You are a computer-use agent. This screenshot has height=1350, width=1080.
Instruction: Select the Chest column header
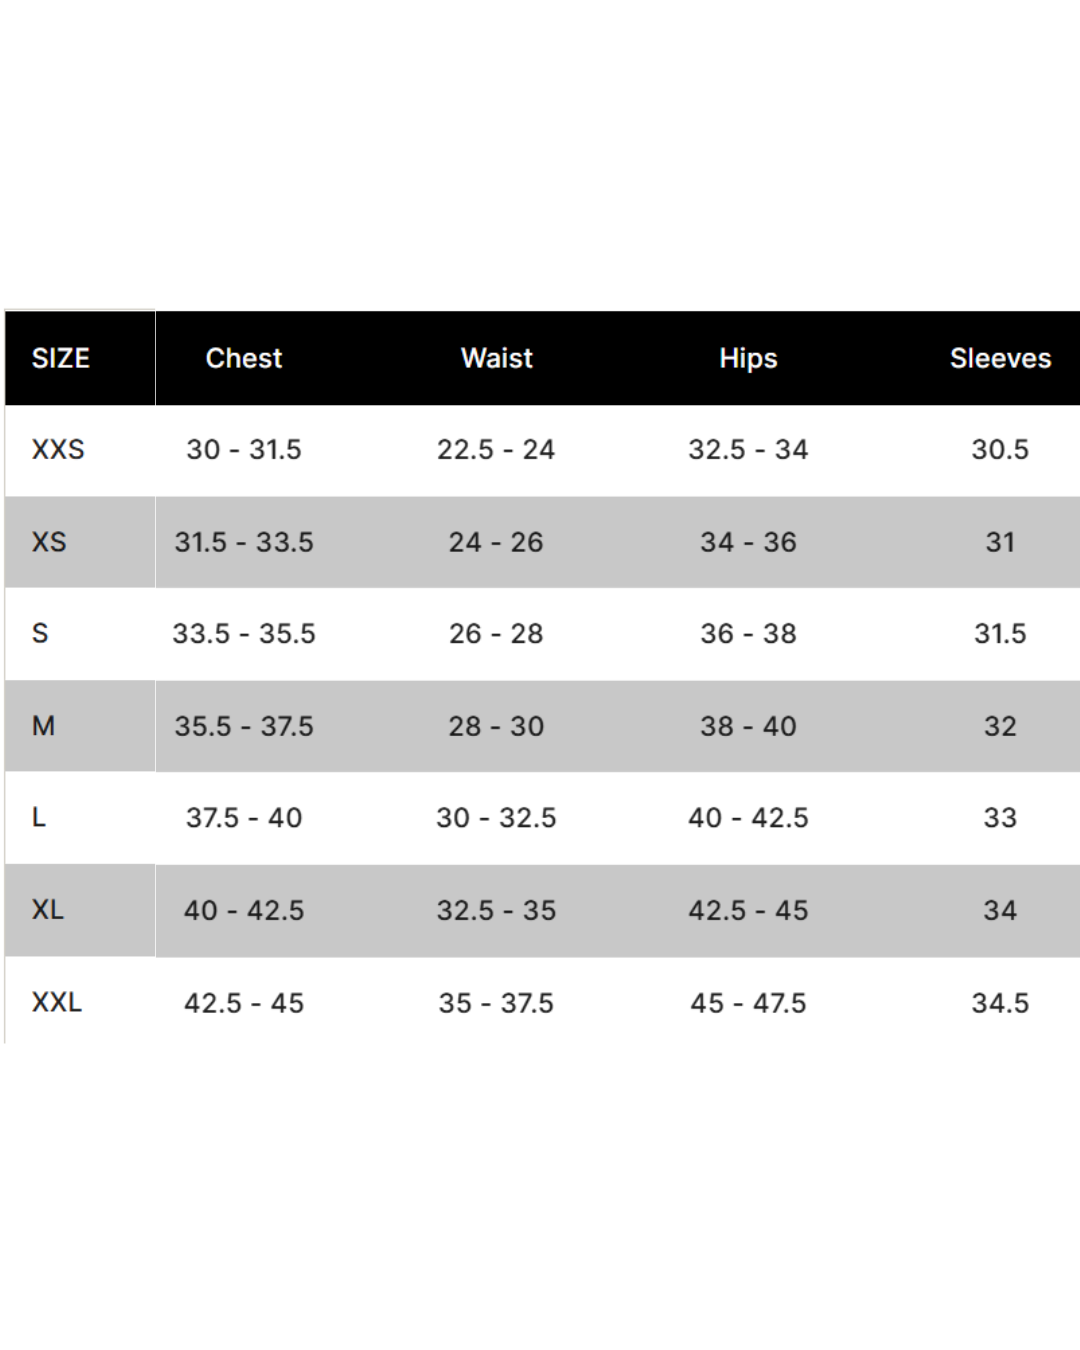(x=244, y=358)
